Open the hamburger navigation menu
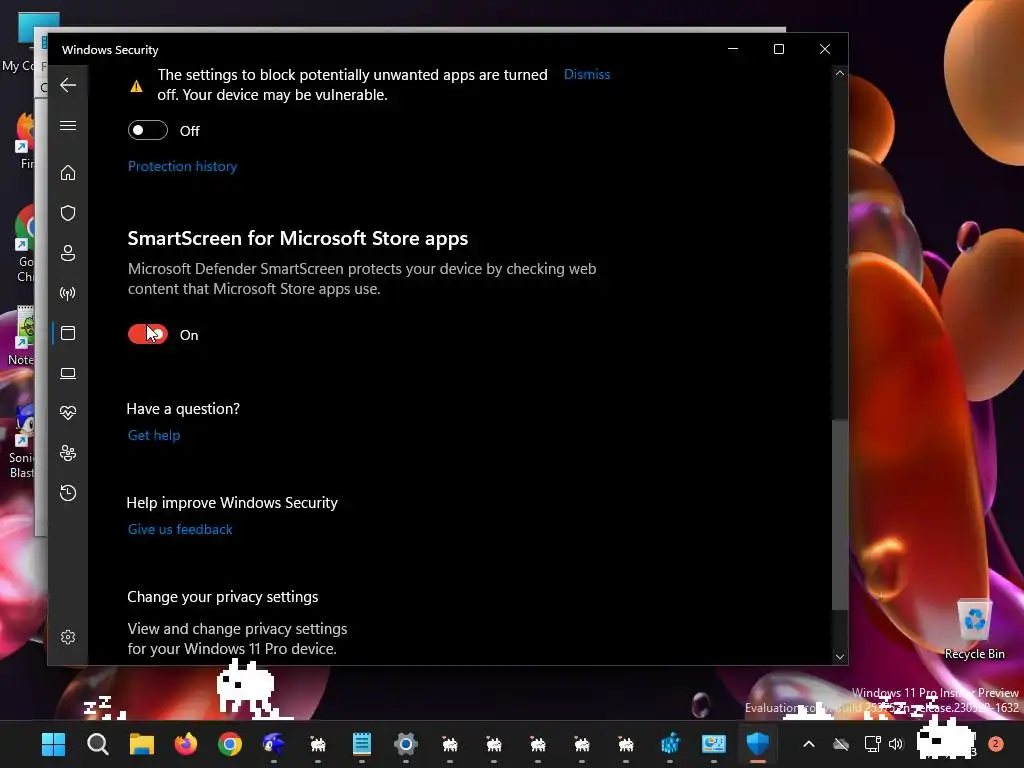Viewport: 1024px width, 768px height. (x=68, y=125)
